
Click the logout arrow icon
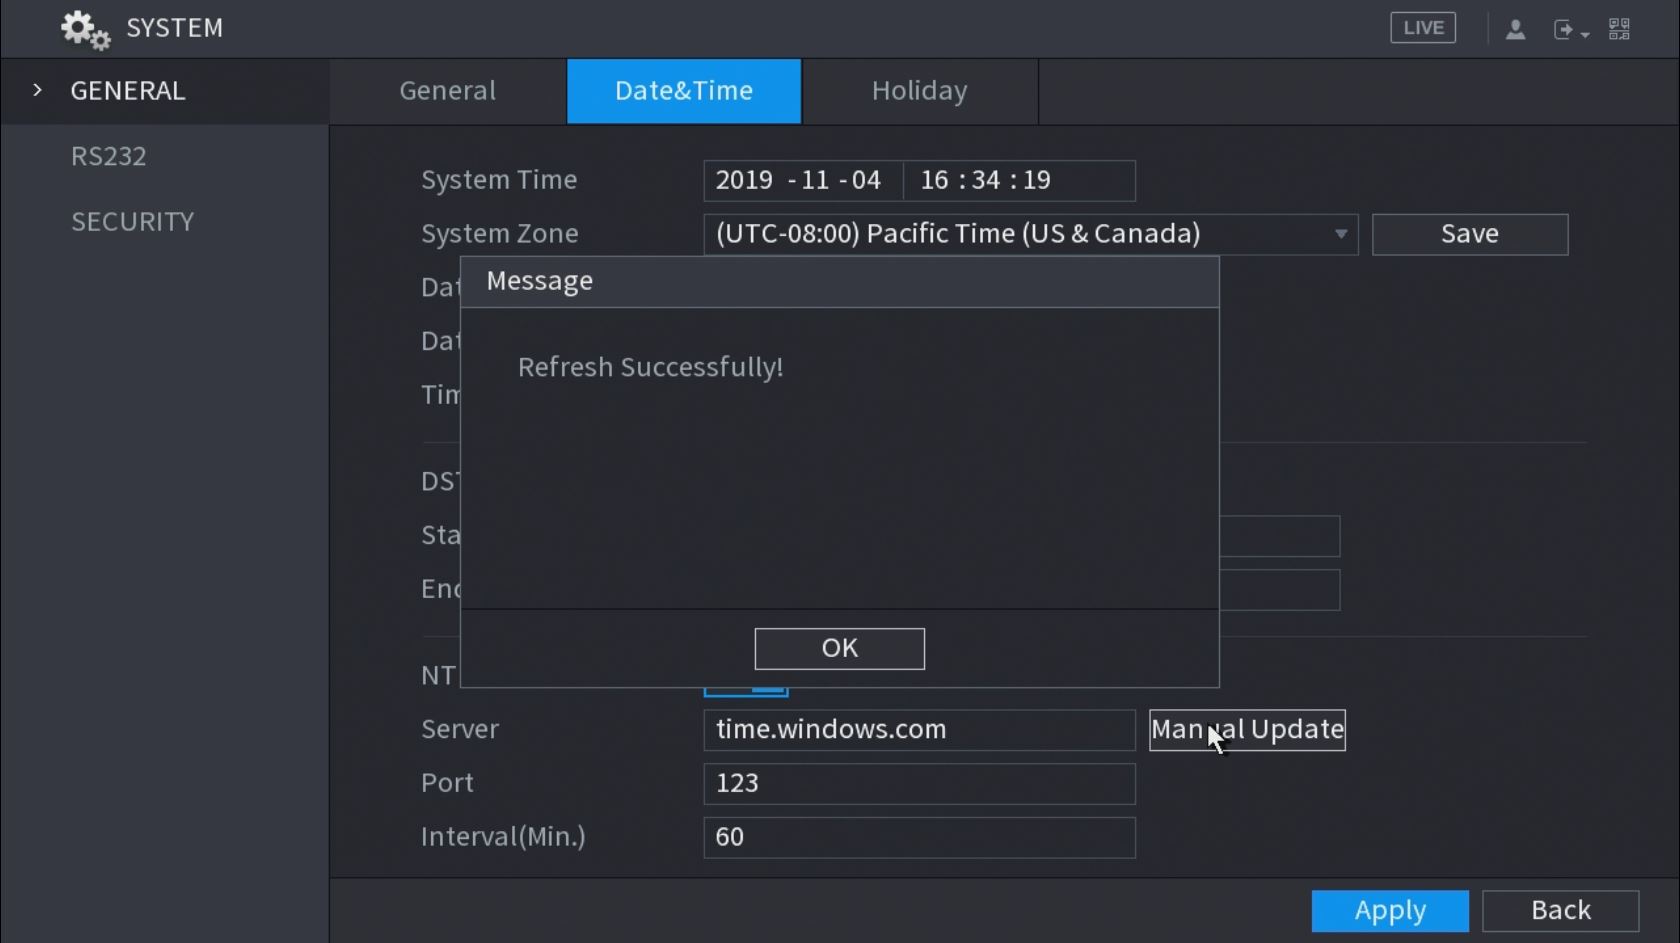coord(1566,29)
